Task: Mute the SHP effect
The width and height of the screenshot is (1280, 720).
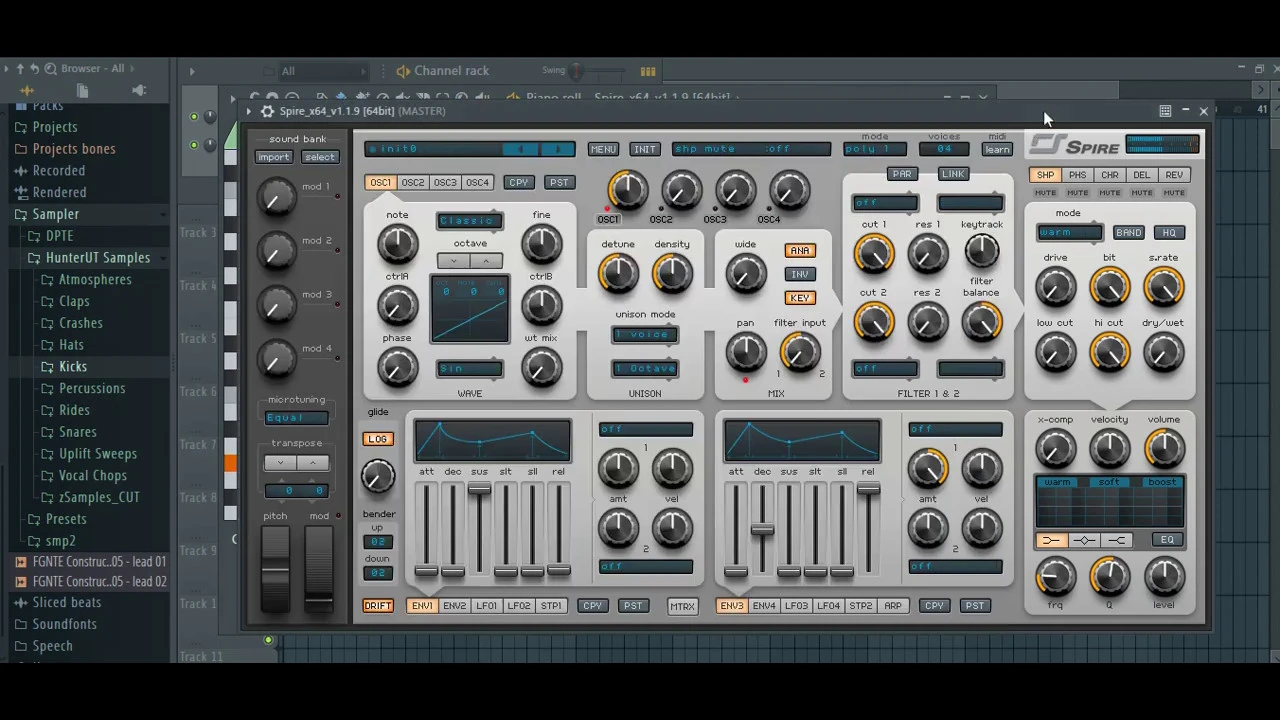Action: 1045,193
